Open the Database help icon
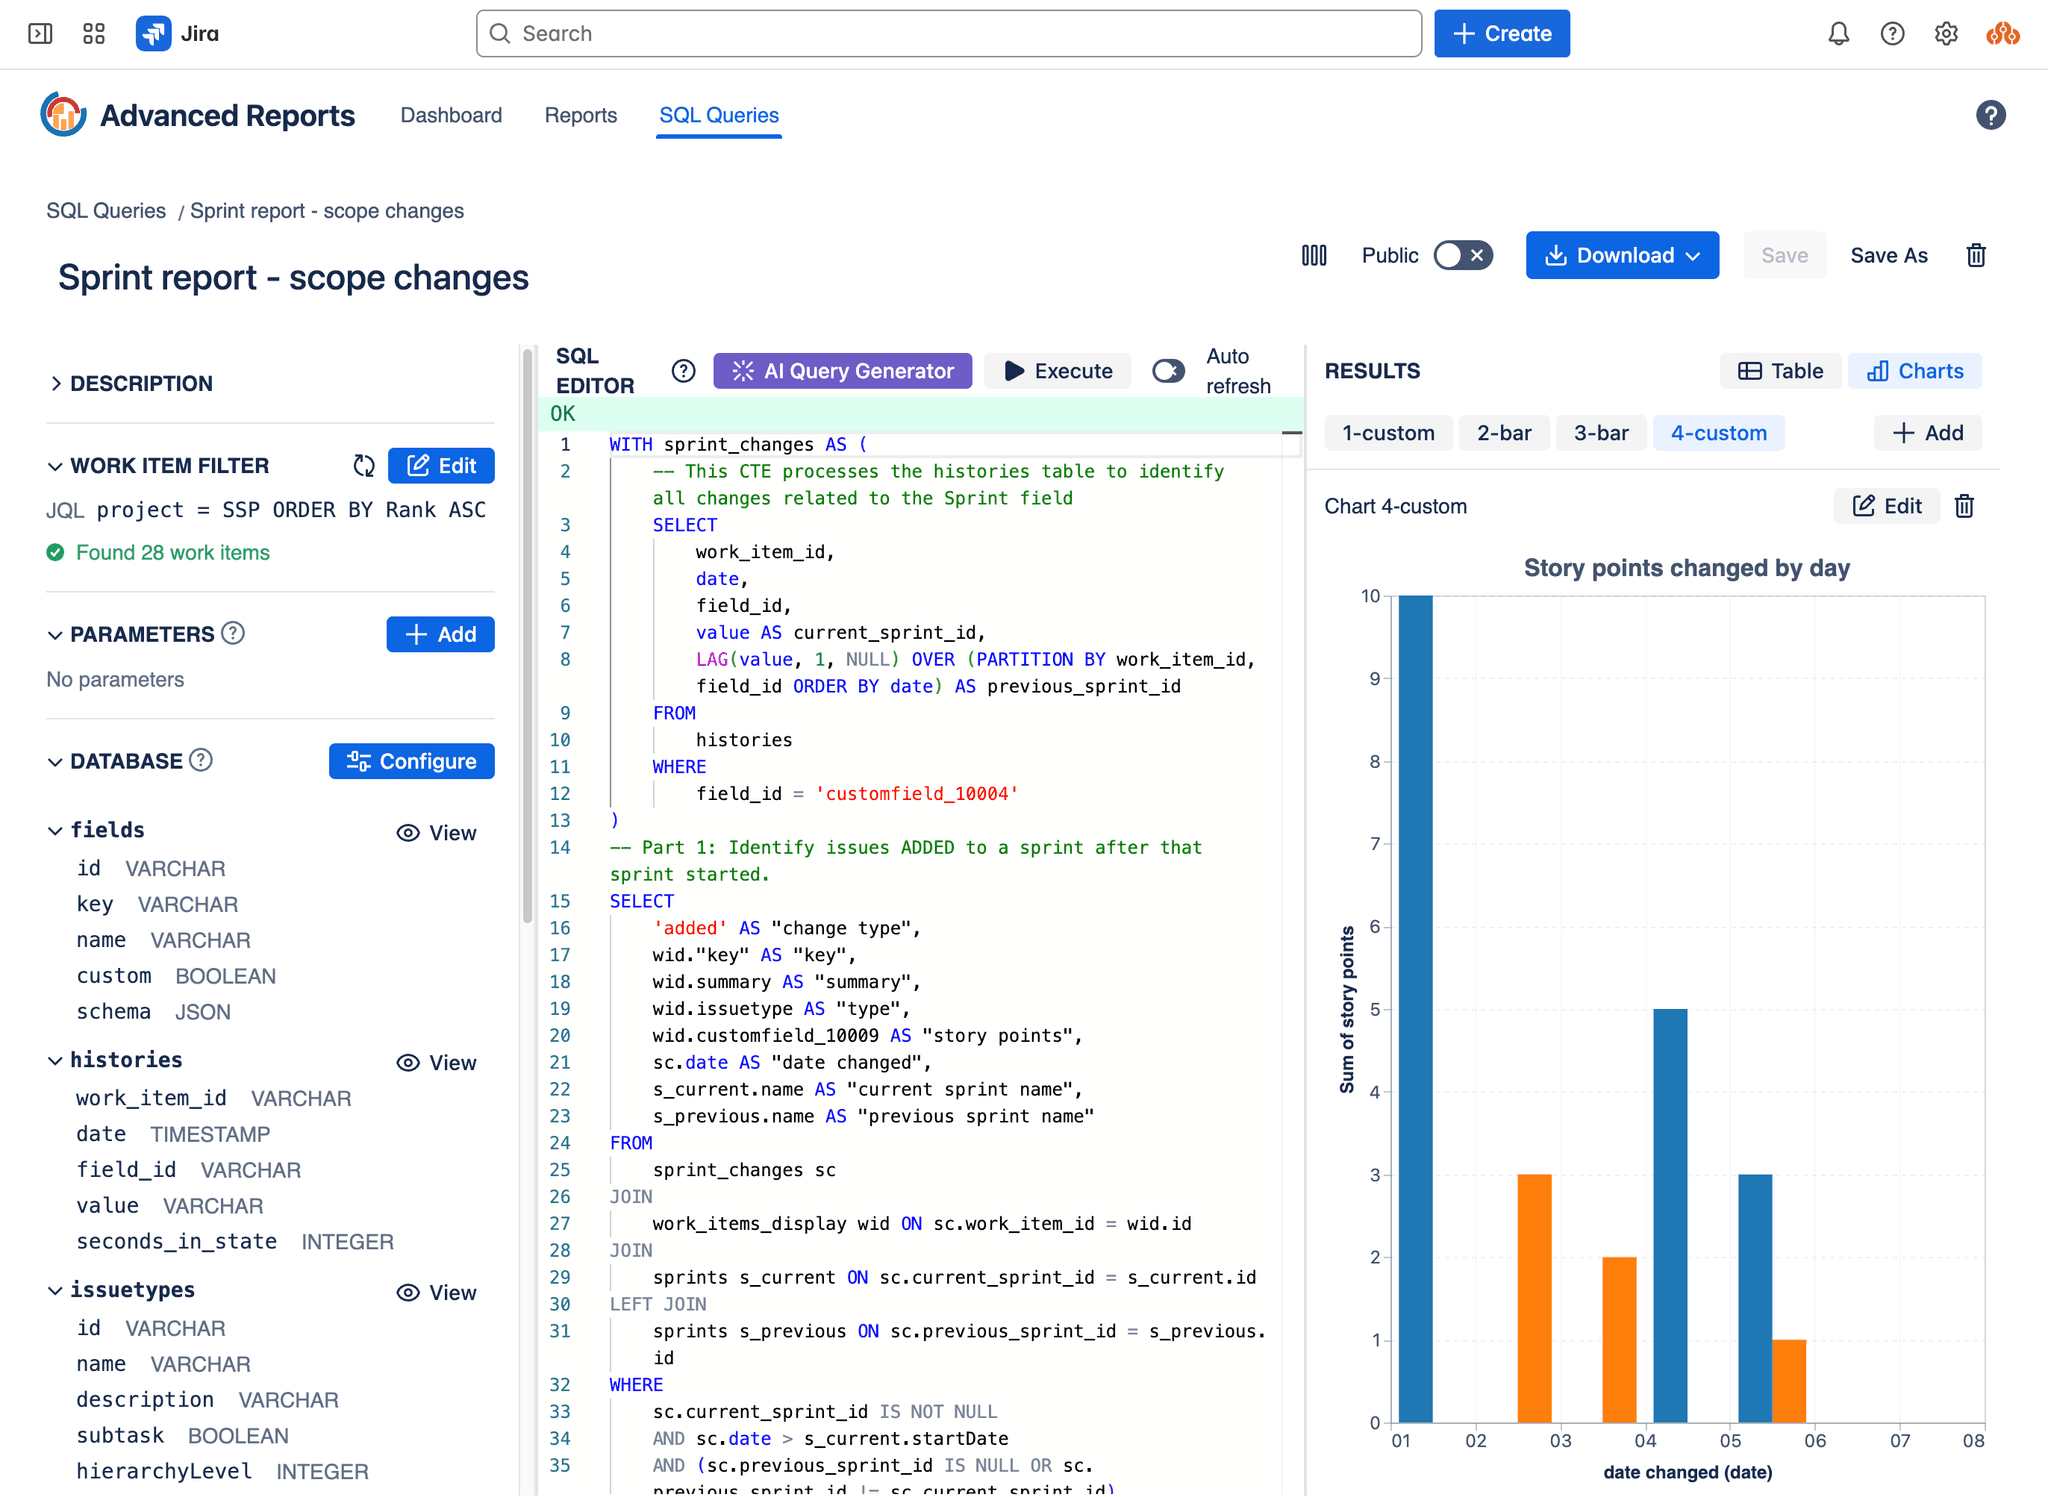 (x=201, y=760)
